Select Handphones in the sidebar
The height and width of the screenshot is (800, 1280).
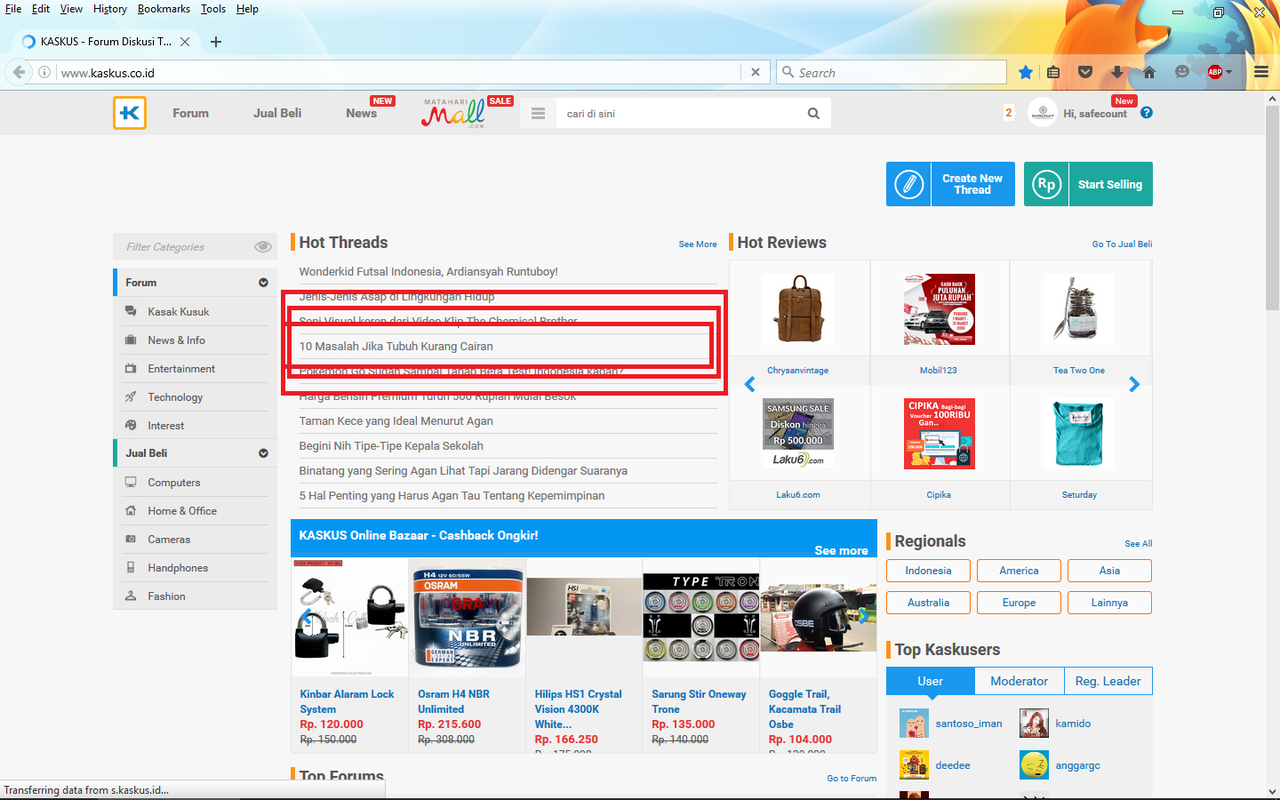(x=178, y=568)
